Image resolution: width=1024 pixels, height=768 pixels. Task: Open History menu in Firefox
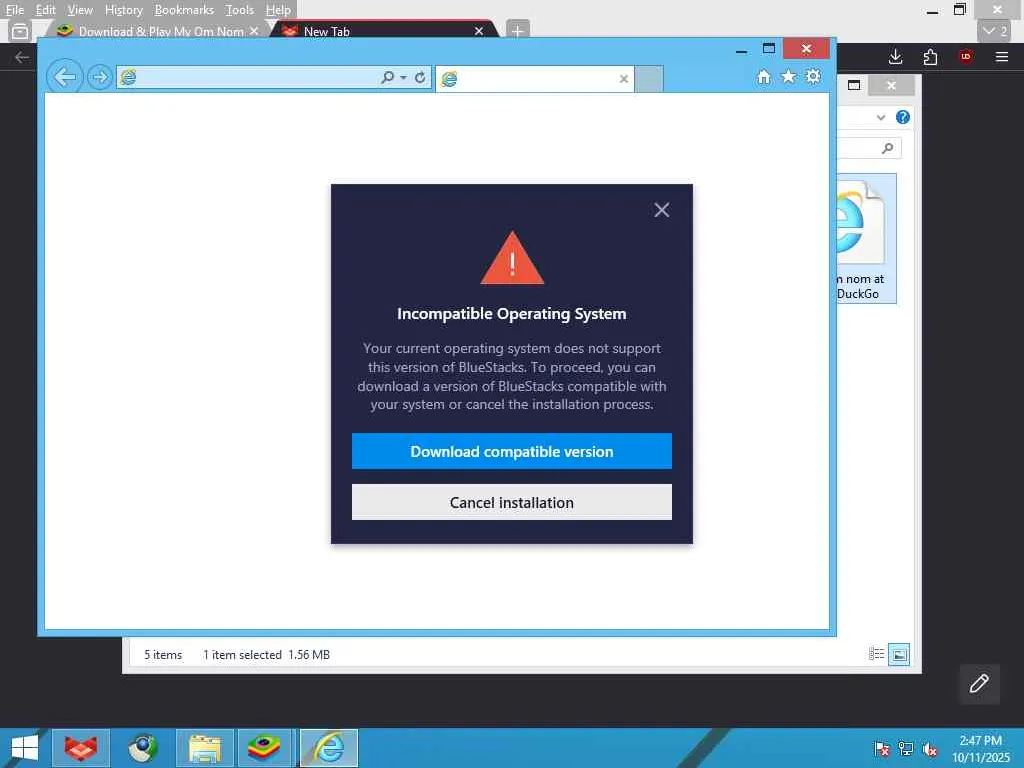[123, 10]
